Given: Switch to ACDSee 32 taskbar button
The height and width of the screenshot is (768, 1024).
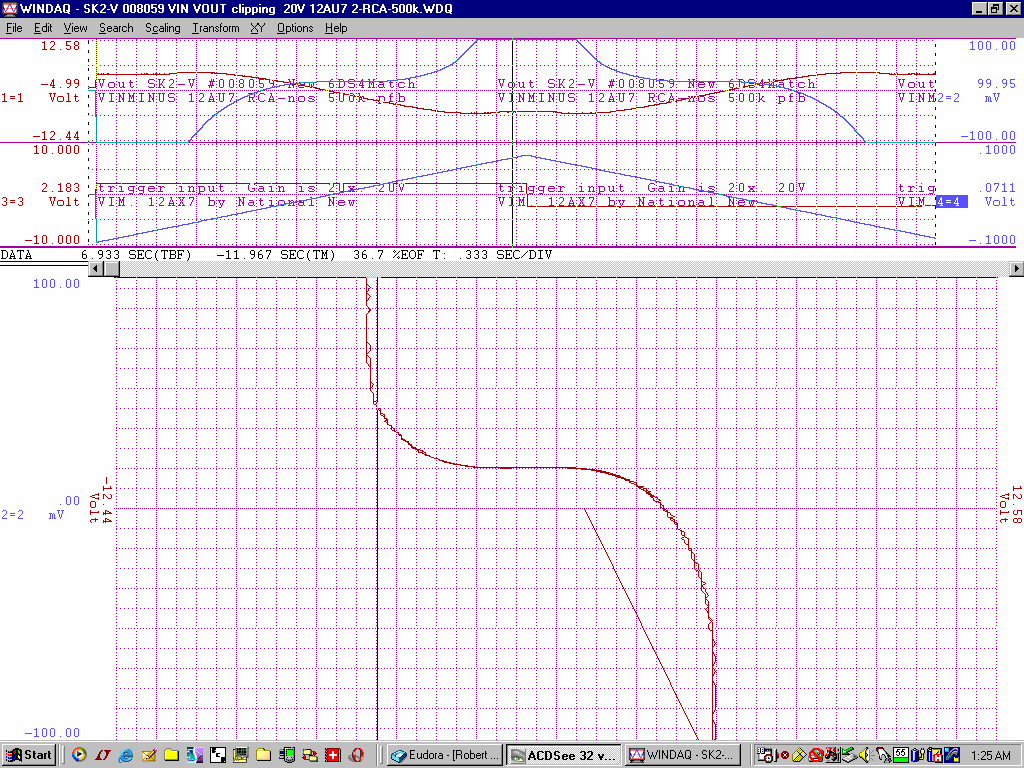Looking at the screenshot, I should point(562,755).
